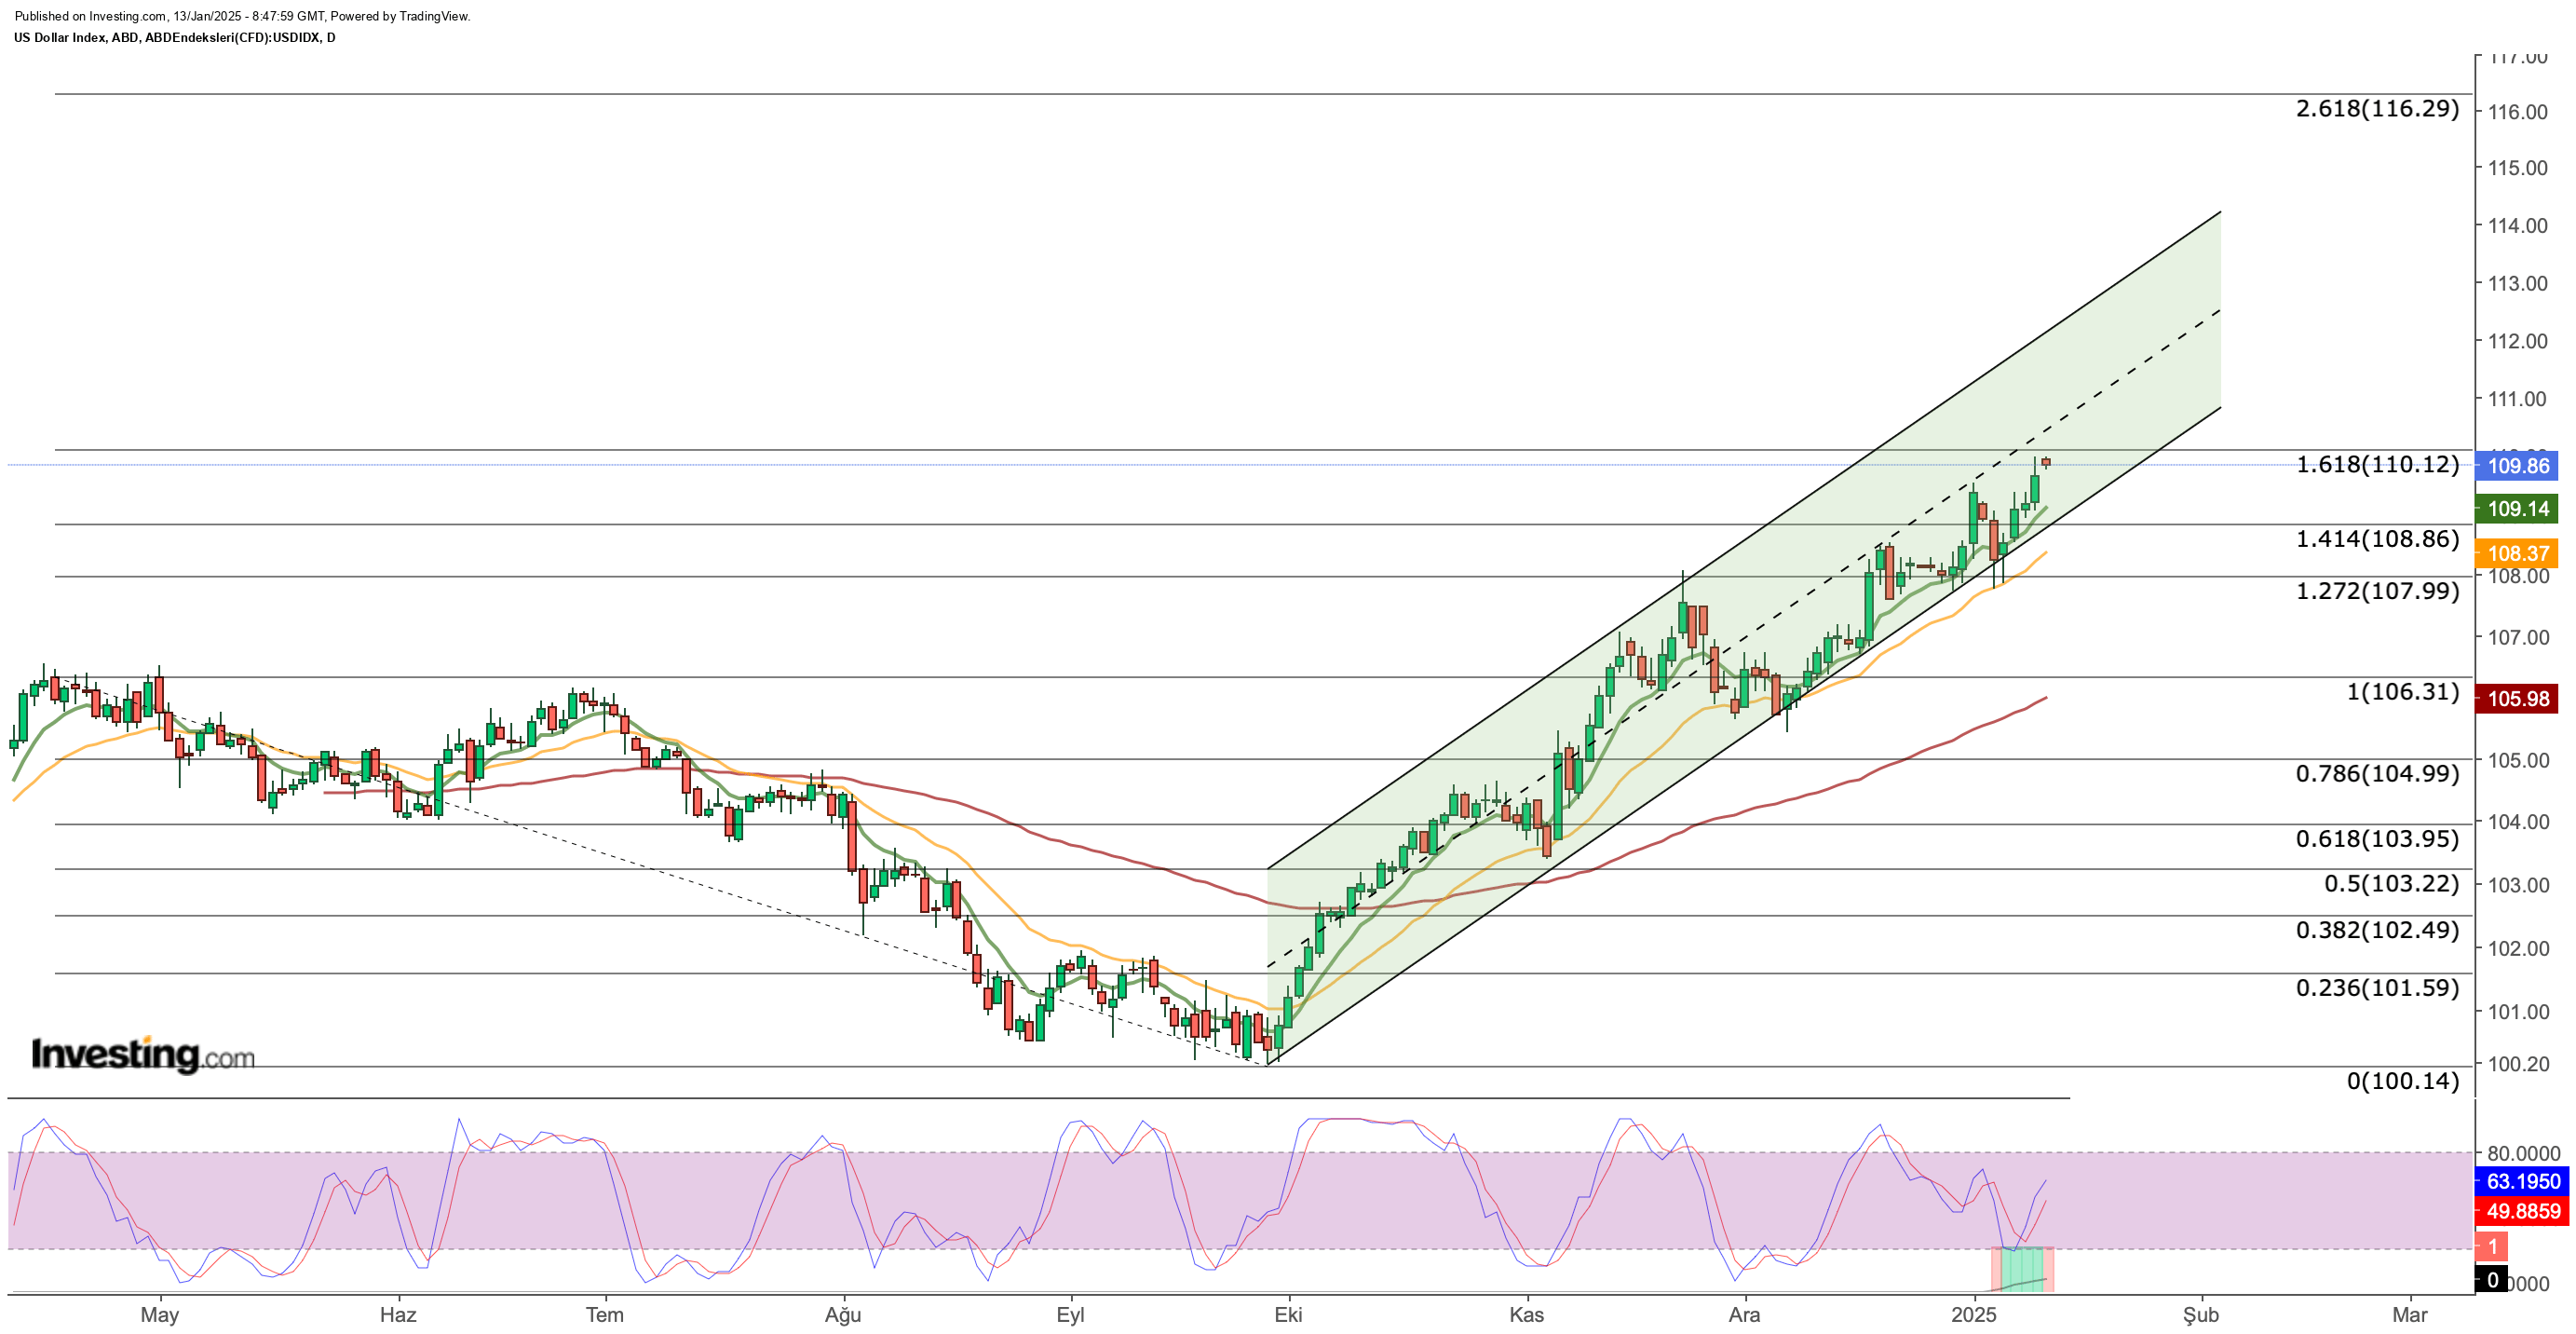The width and height of the screenshot is (2576, 1334).
Task: Click the stochastic red value tag 49.8859
Action: pos(2521,1211)
